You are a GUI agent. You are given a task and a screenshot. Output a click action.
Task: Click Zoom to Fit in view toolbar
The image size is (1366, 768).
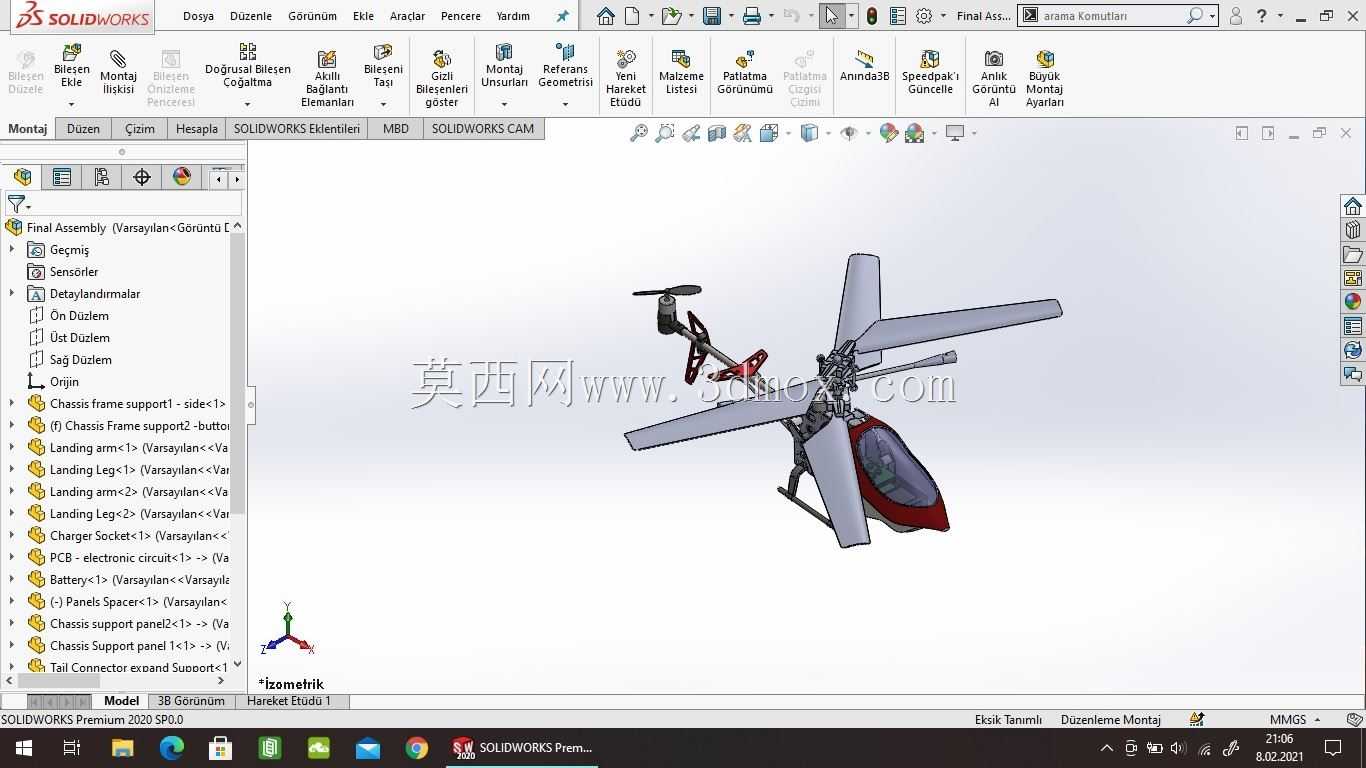638,133
